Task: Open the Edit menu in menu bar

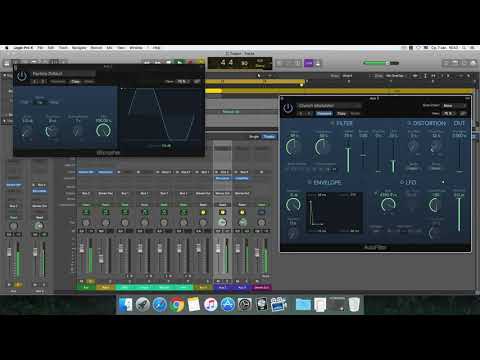Action: point(51,48)
